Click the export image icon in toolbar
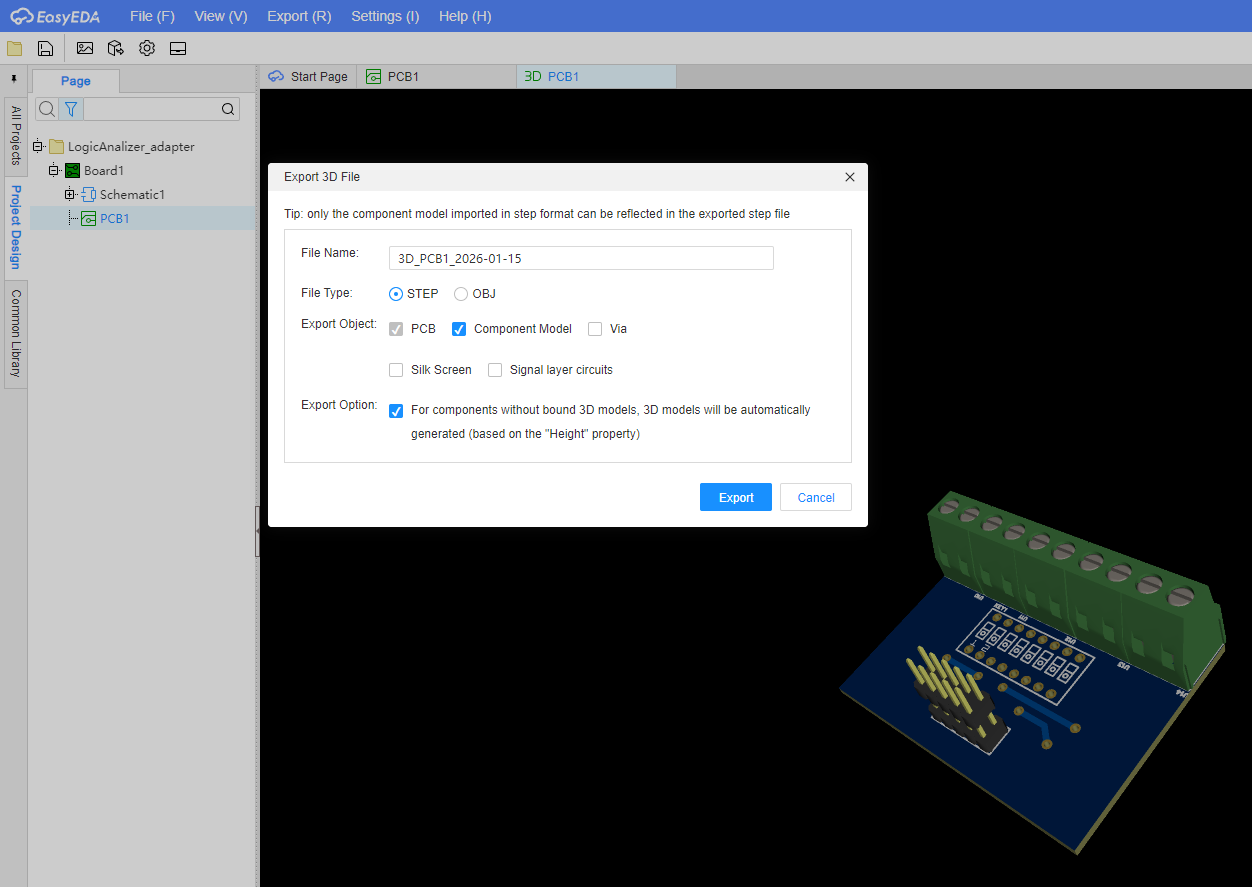Image resolution: width=1252 pixels, height=887 pixels. [85, 48]
